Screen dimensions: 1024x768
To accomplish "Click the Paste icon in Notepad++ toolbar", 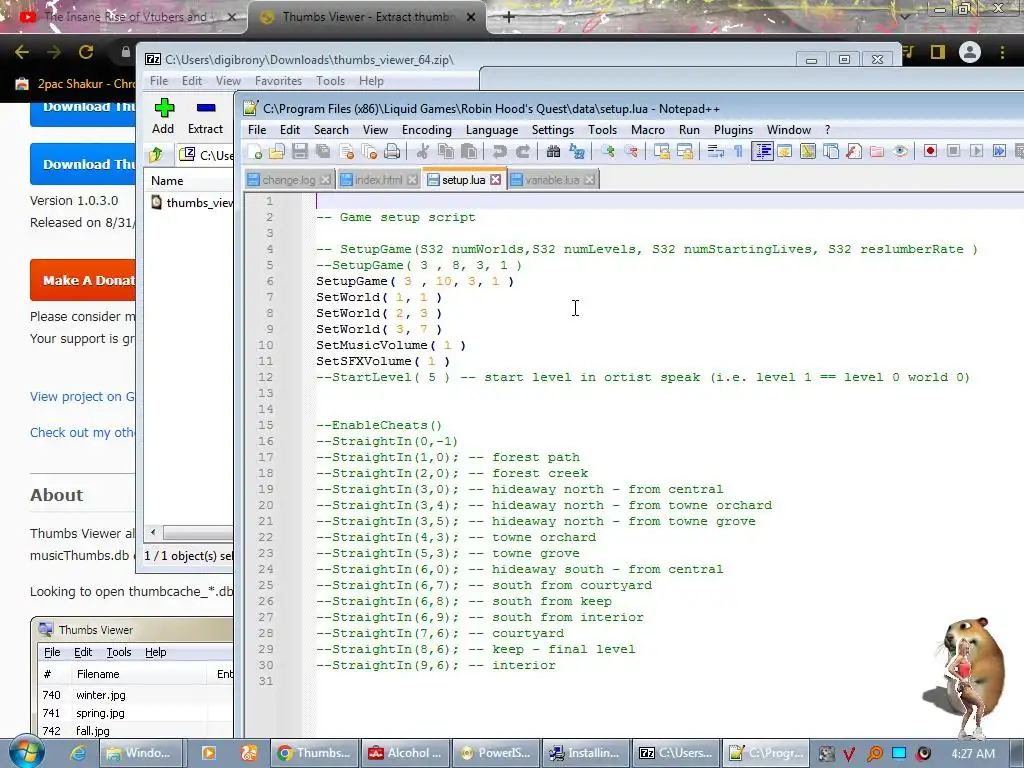I will (469, 152).
